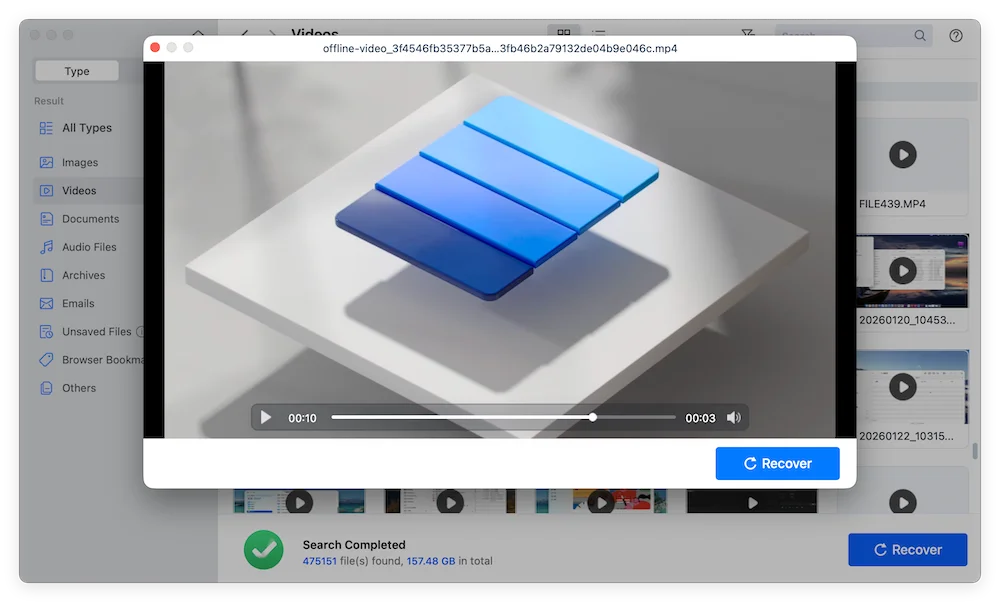Close the video preview window
The height and width of the screenshot is (602, 1000).
coord(155,48)
